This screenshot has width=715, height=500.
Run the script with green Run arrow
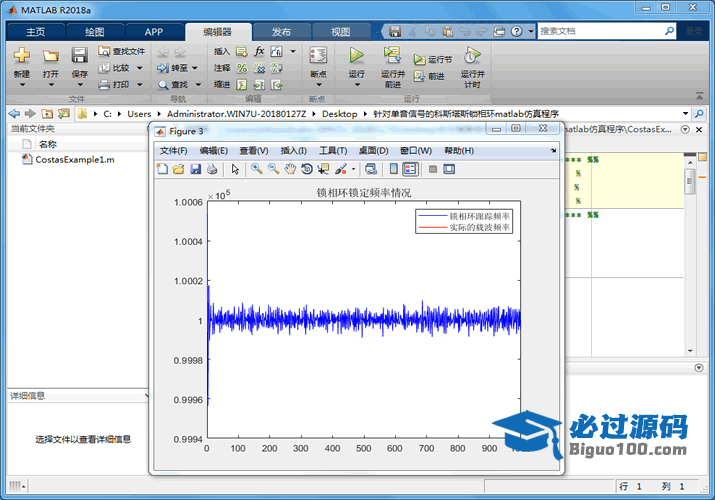[356, 55]
